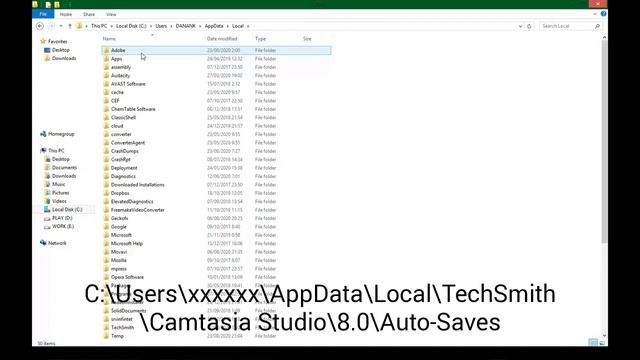Select the 'CrashDumps' folder name
The width and height of the screenshot is (640, 360).
125,151
